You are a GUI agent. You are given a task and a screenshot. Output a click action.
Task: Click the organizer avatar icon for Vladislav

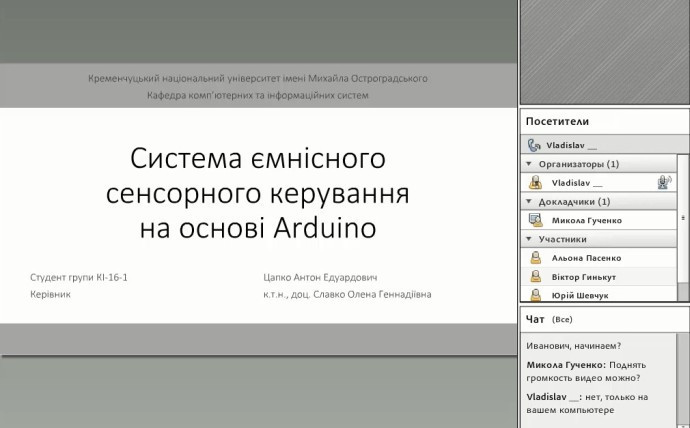click(536, 183)
